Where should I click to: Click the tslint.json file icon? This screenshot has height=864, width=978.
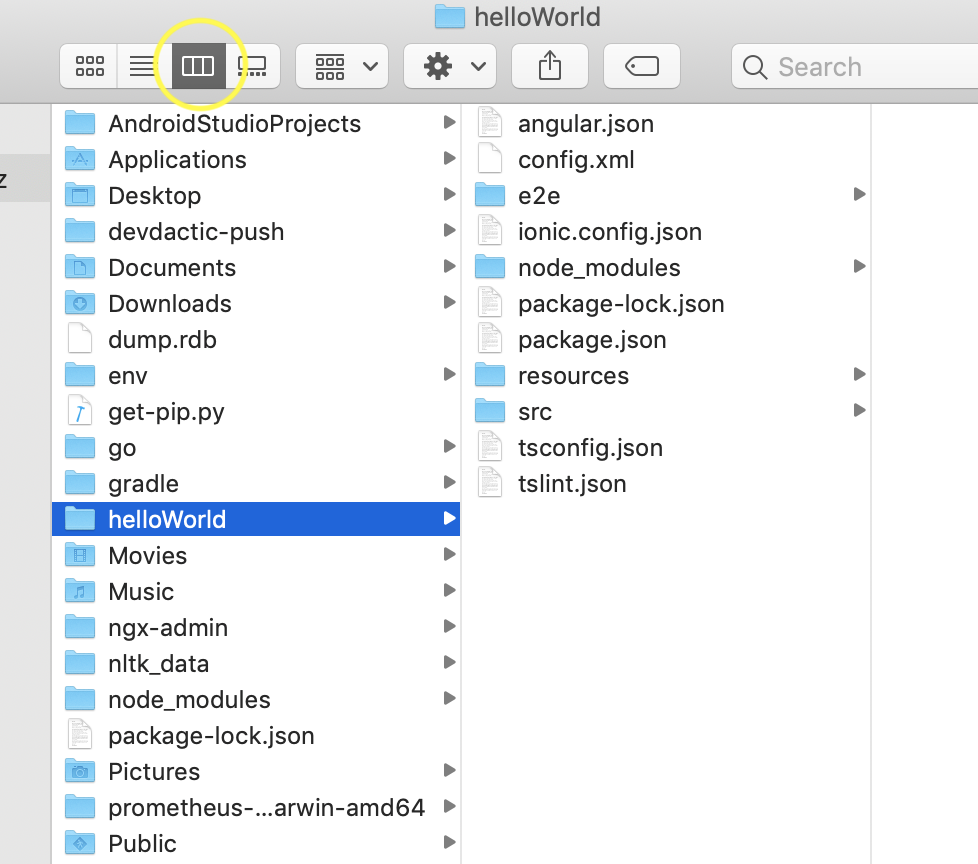490,483
